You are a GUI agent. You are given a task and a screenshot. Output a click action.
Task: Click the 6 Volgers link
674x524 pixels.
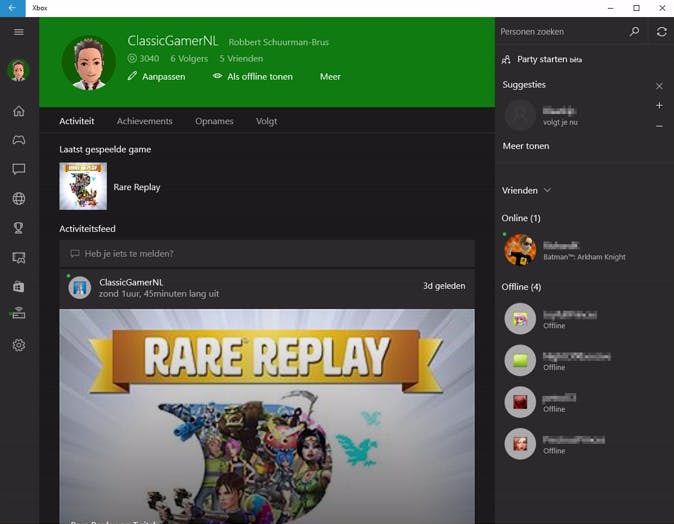[189, 58]
